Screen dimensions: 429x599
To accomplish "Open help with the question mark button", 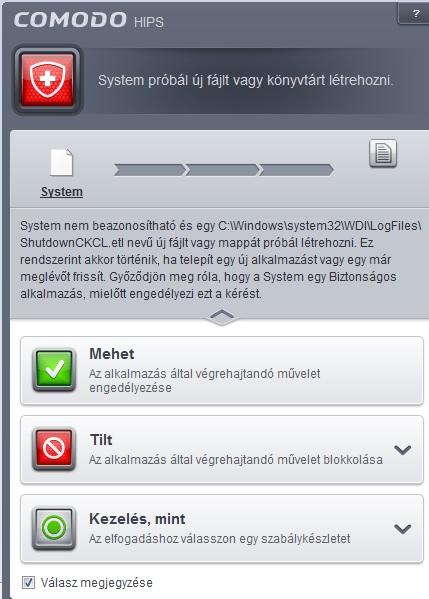I will click(415, 14).
